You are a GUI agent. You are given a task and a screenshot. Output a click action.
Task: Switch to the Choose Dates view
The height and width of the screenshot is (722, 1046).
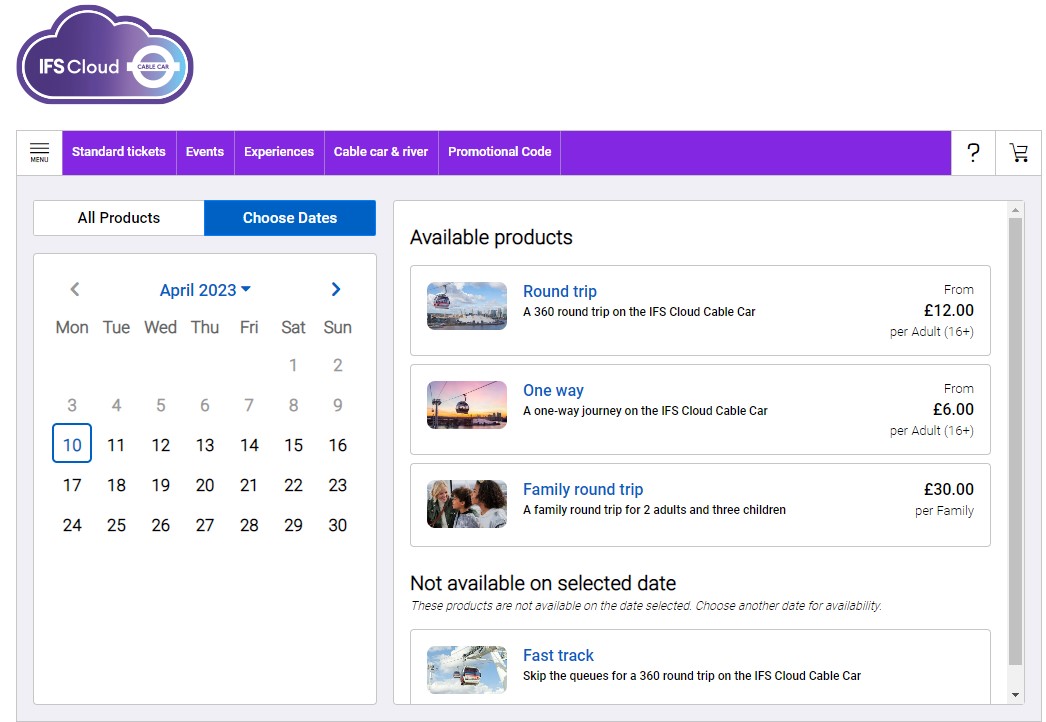[x=290, y=218]
